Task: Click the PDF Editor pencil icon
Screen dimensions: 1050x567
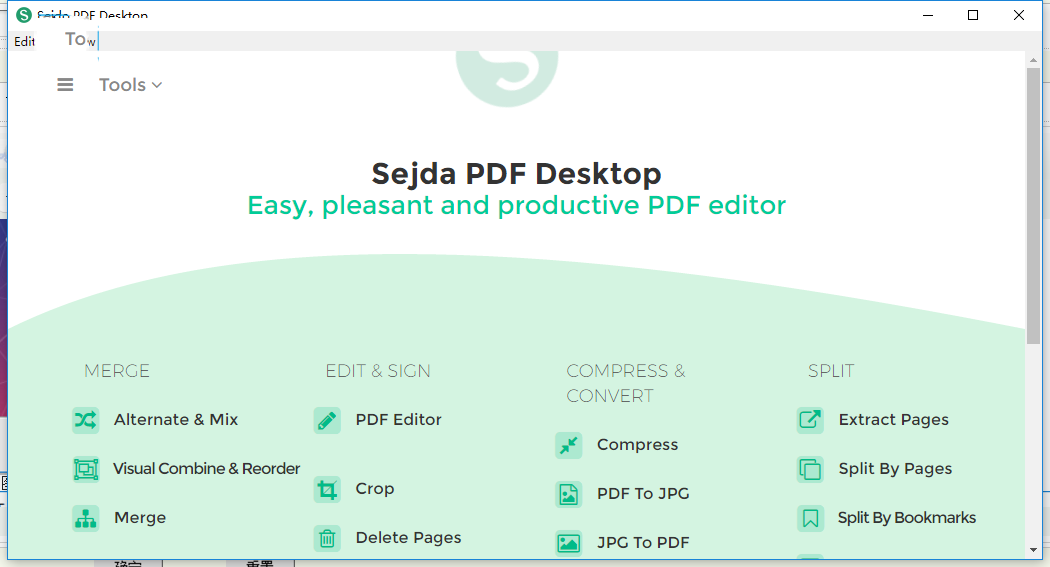Action: [x=327, y=420]
